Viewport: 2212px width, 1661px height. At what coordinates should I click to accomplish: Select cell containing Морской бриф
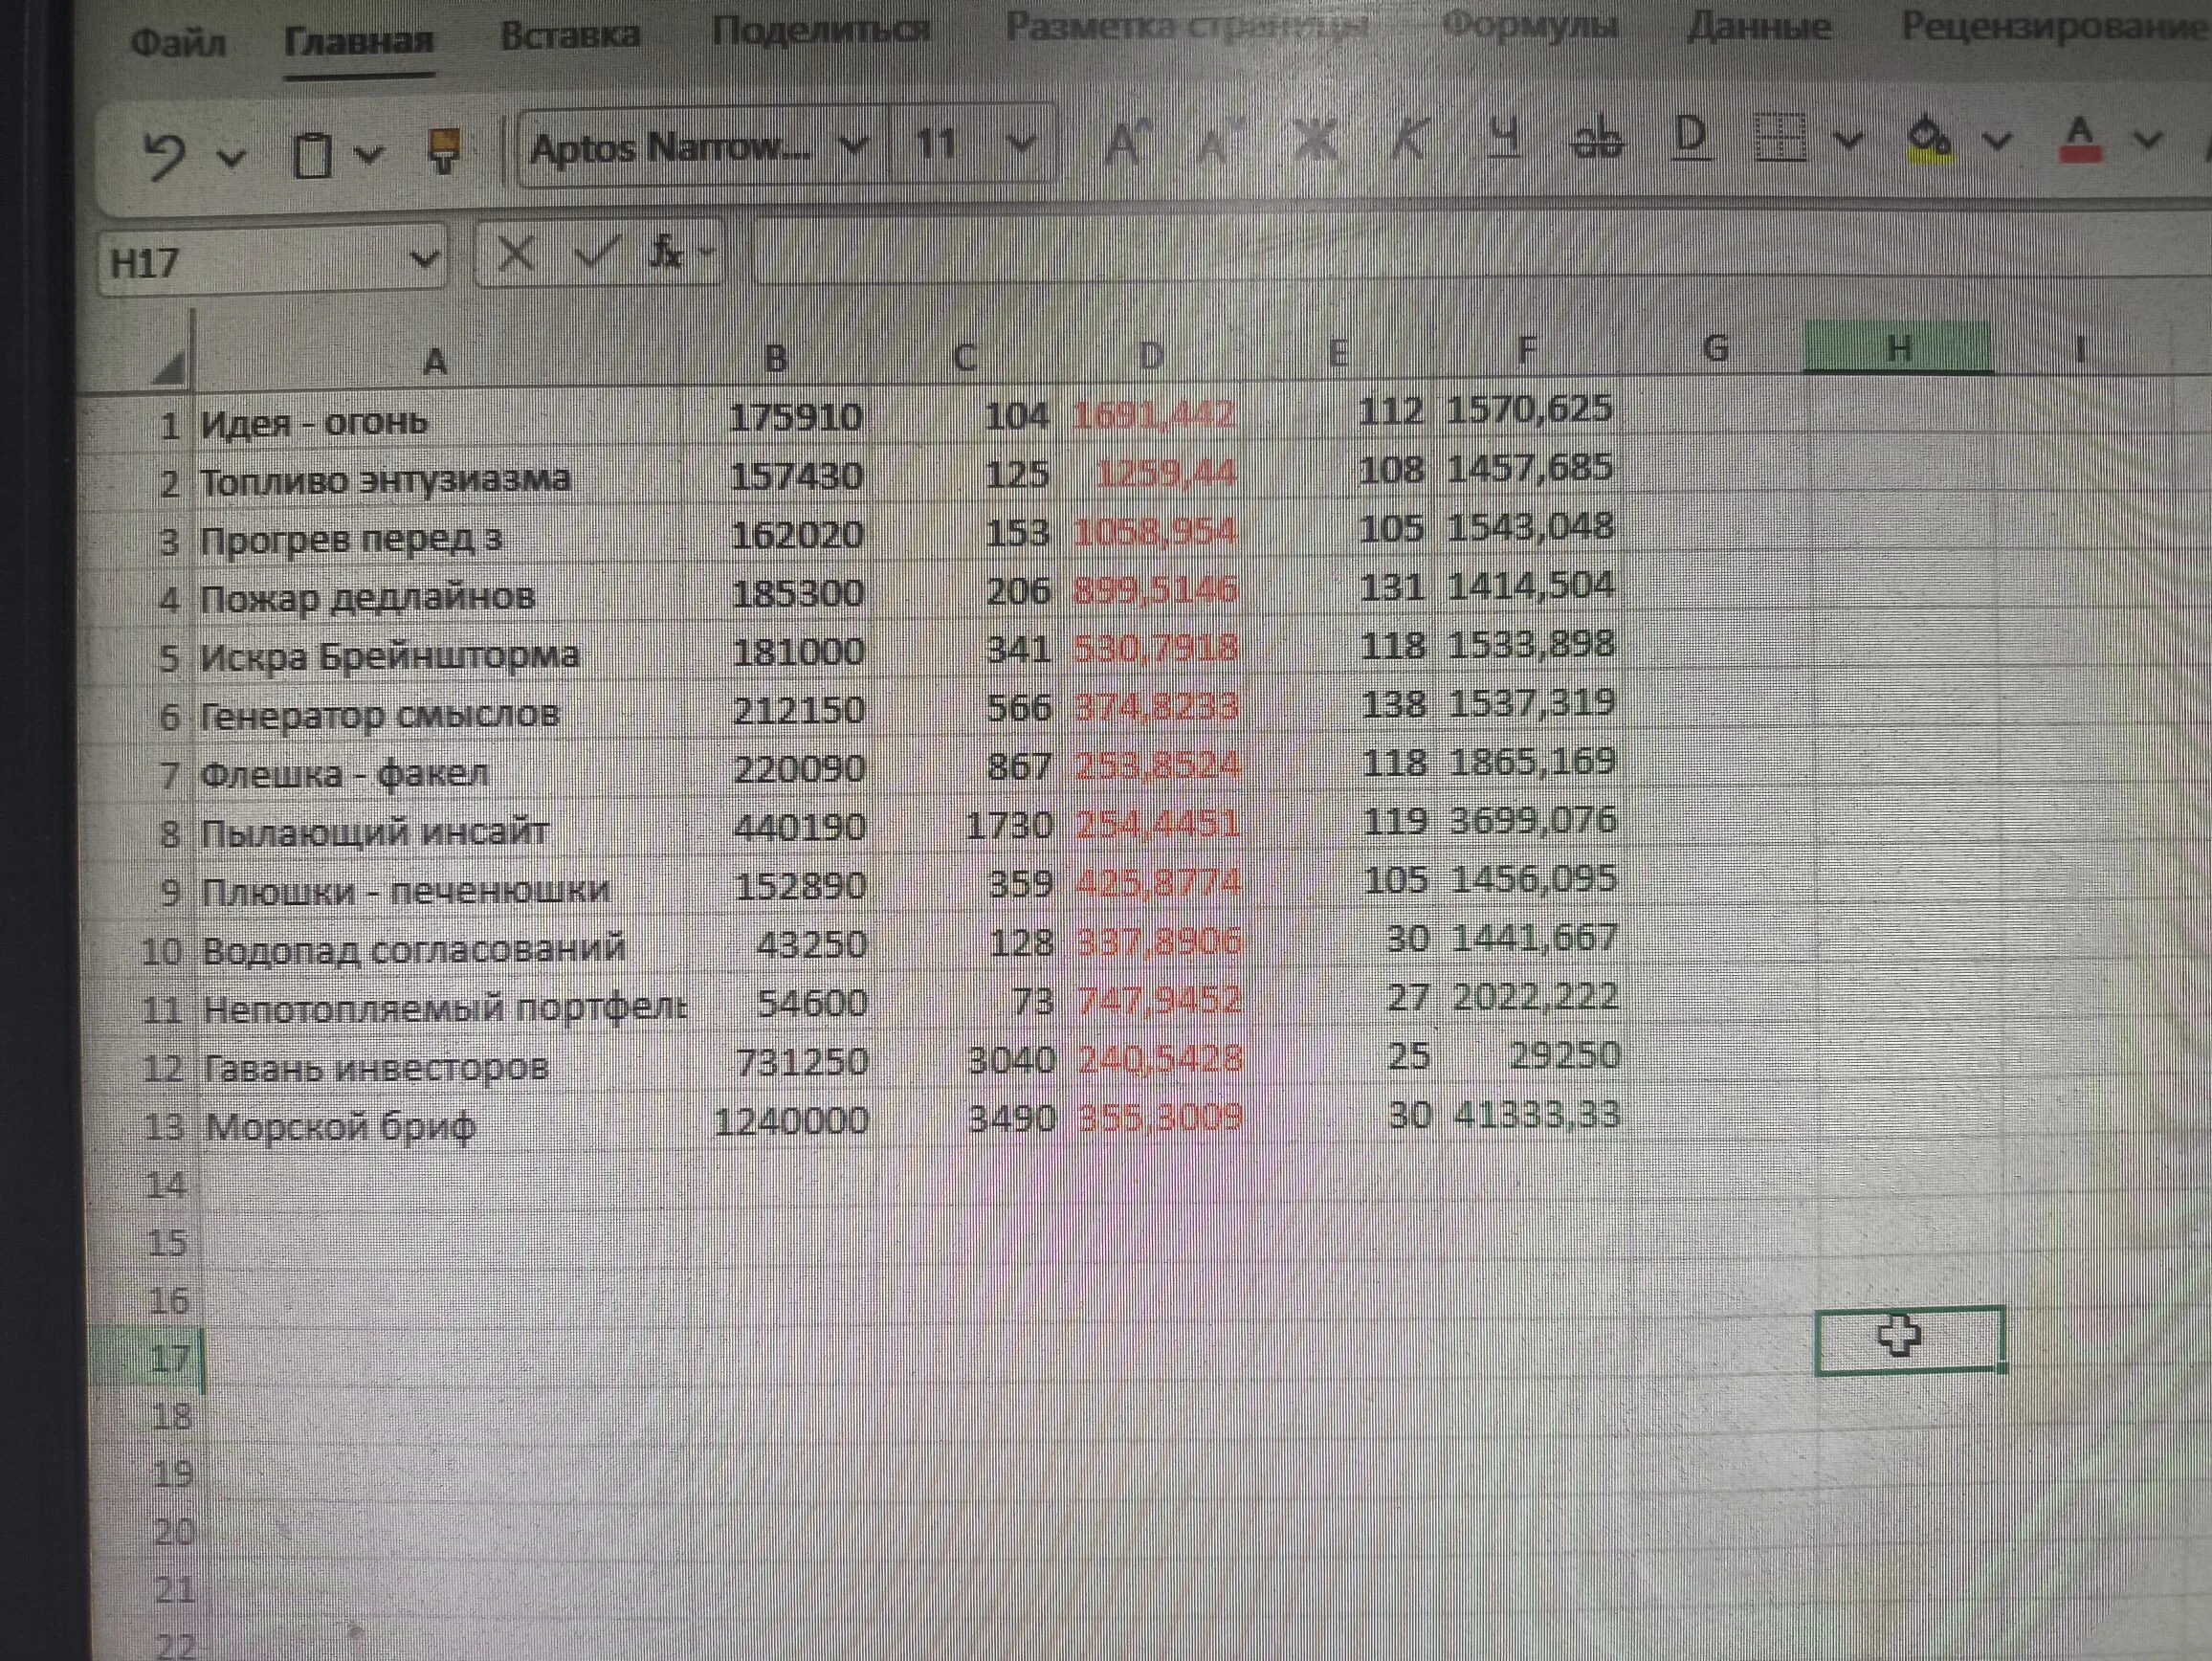443,1126
